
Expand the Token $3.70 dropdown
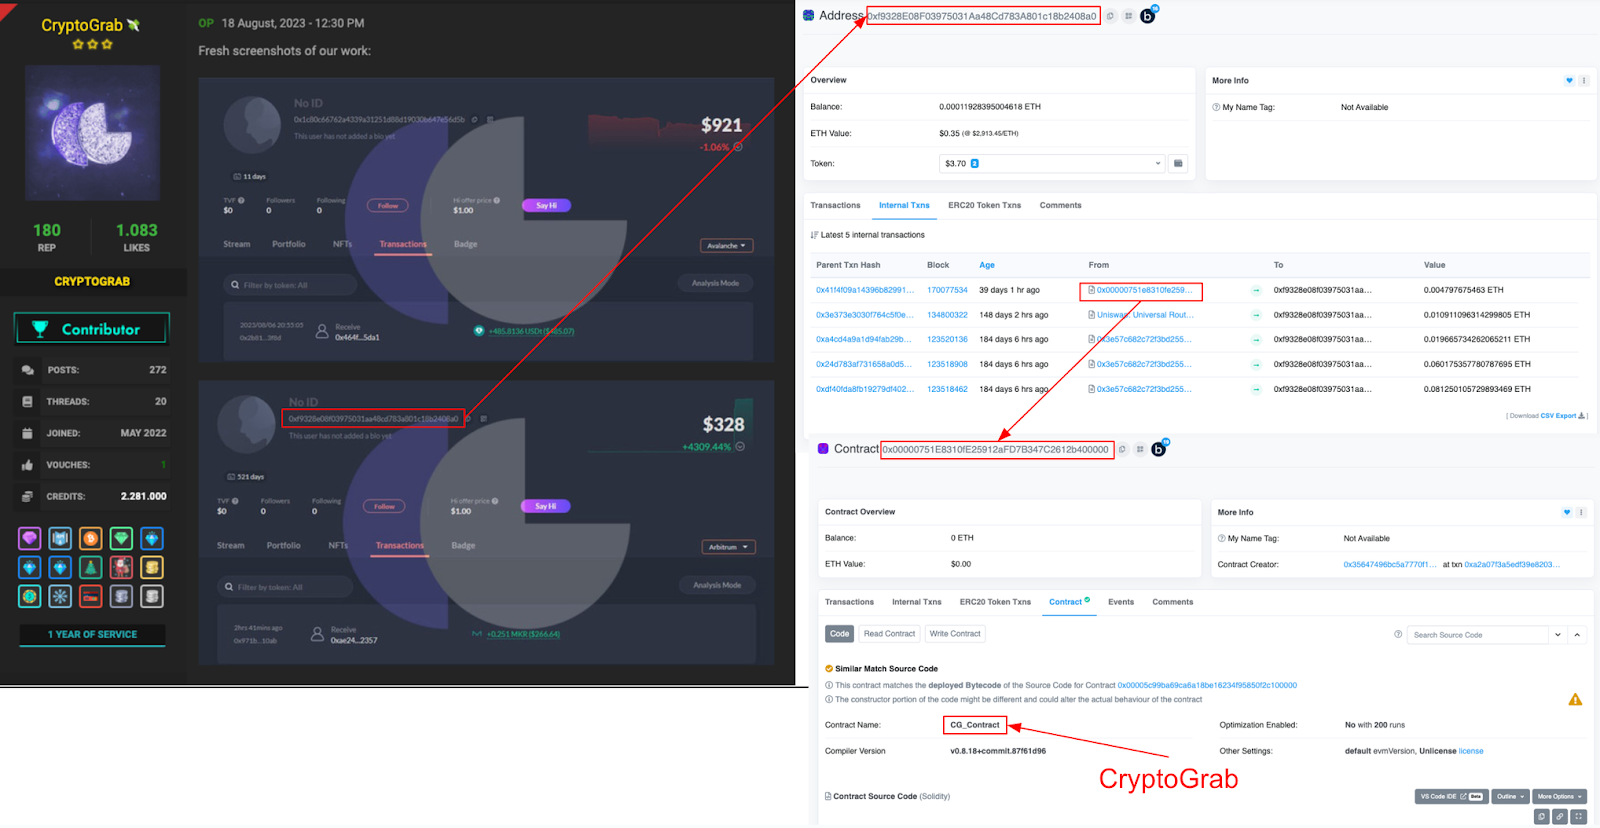pyautogui.click(x=1052, y=163)
